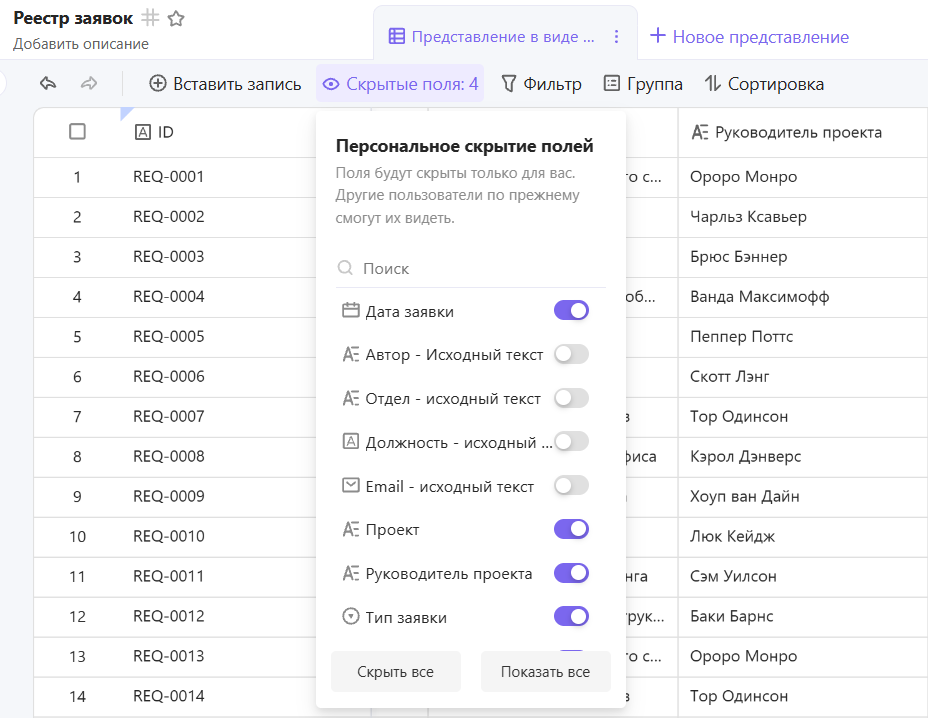Click cell REQ-0004
The image size is (928, 718).
coord(169,297)
